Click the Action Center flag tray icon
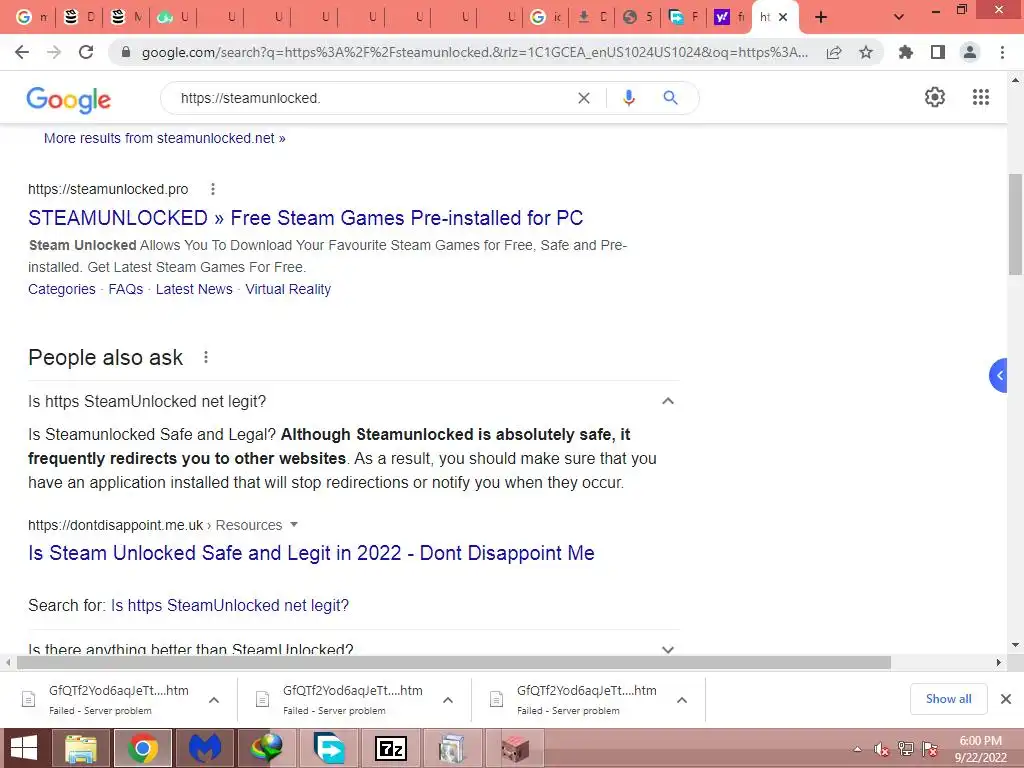Screen dimensions: 1024x768 930,749
